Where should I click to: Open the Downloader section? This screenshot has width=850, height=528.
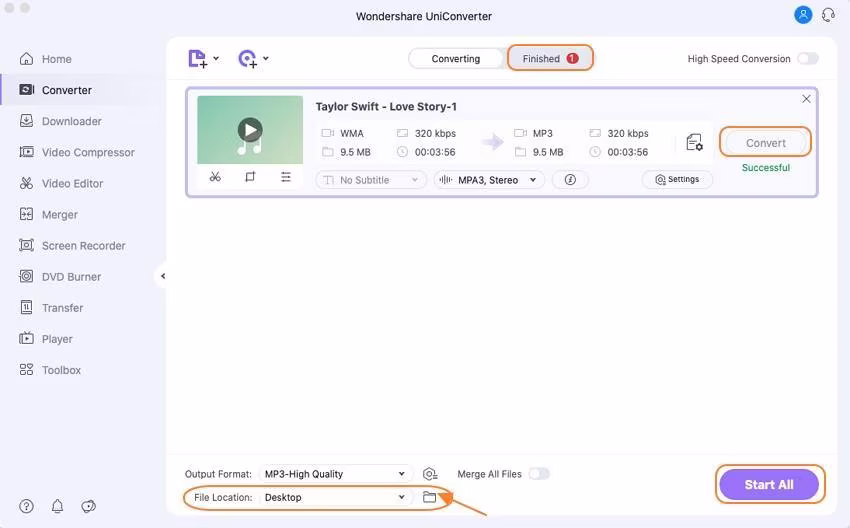60,121
